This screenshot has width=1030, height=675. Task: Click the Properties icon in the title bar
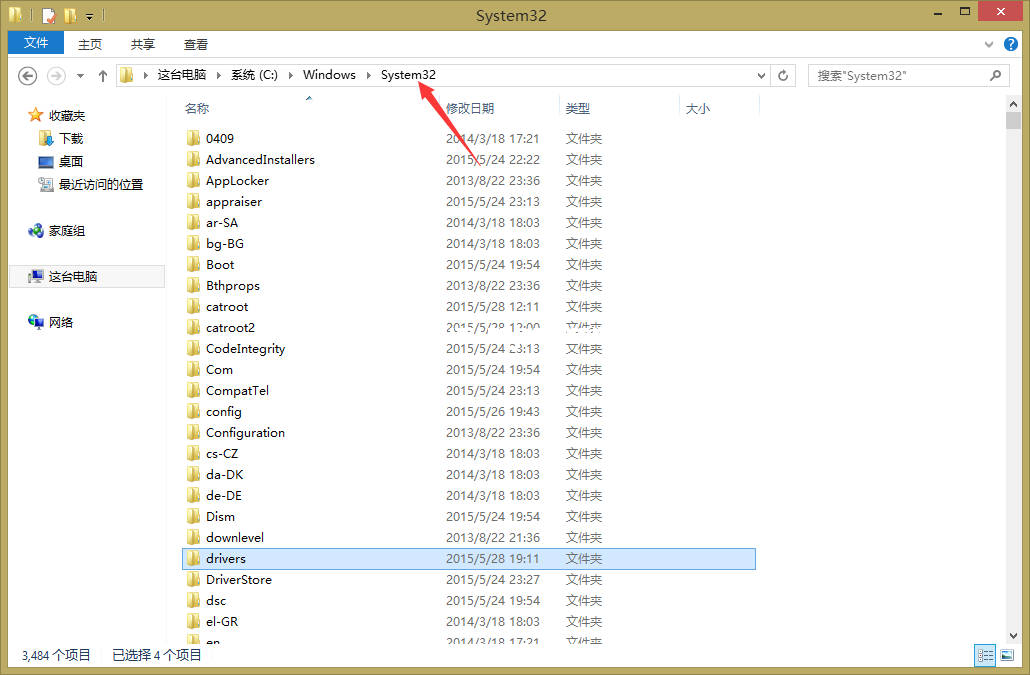pyautogui.click(x=49, y=14)
